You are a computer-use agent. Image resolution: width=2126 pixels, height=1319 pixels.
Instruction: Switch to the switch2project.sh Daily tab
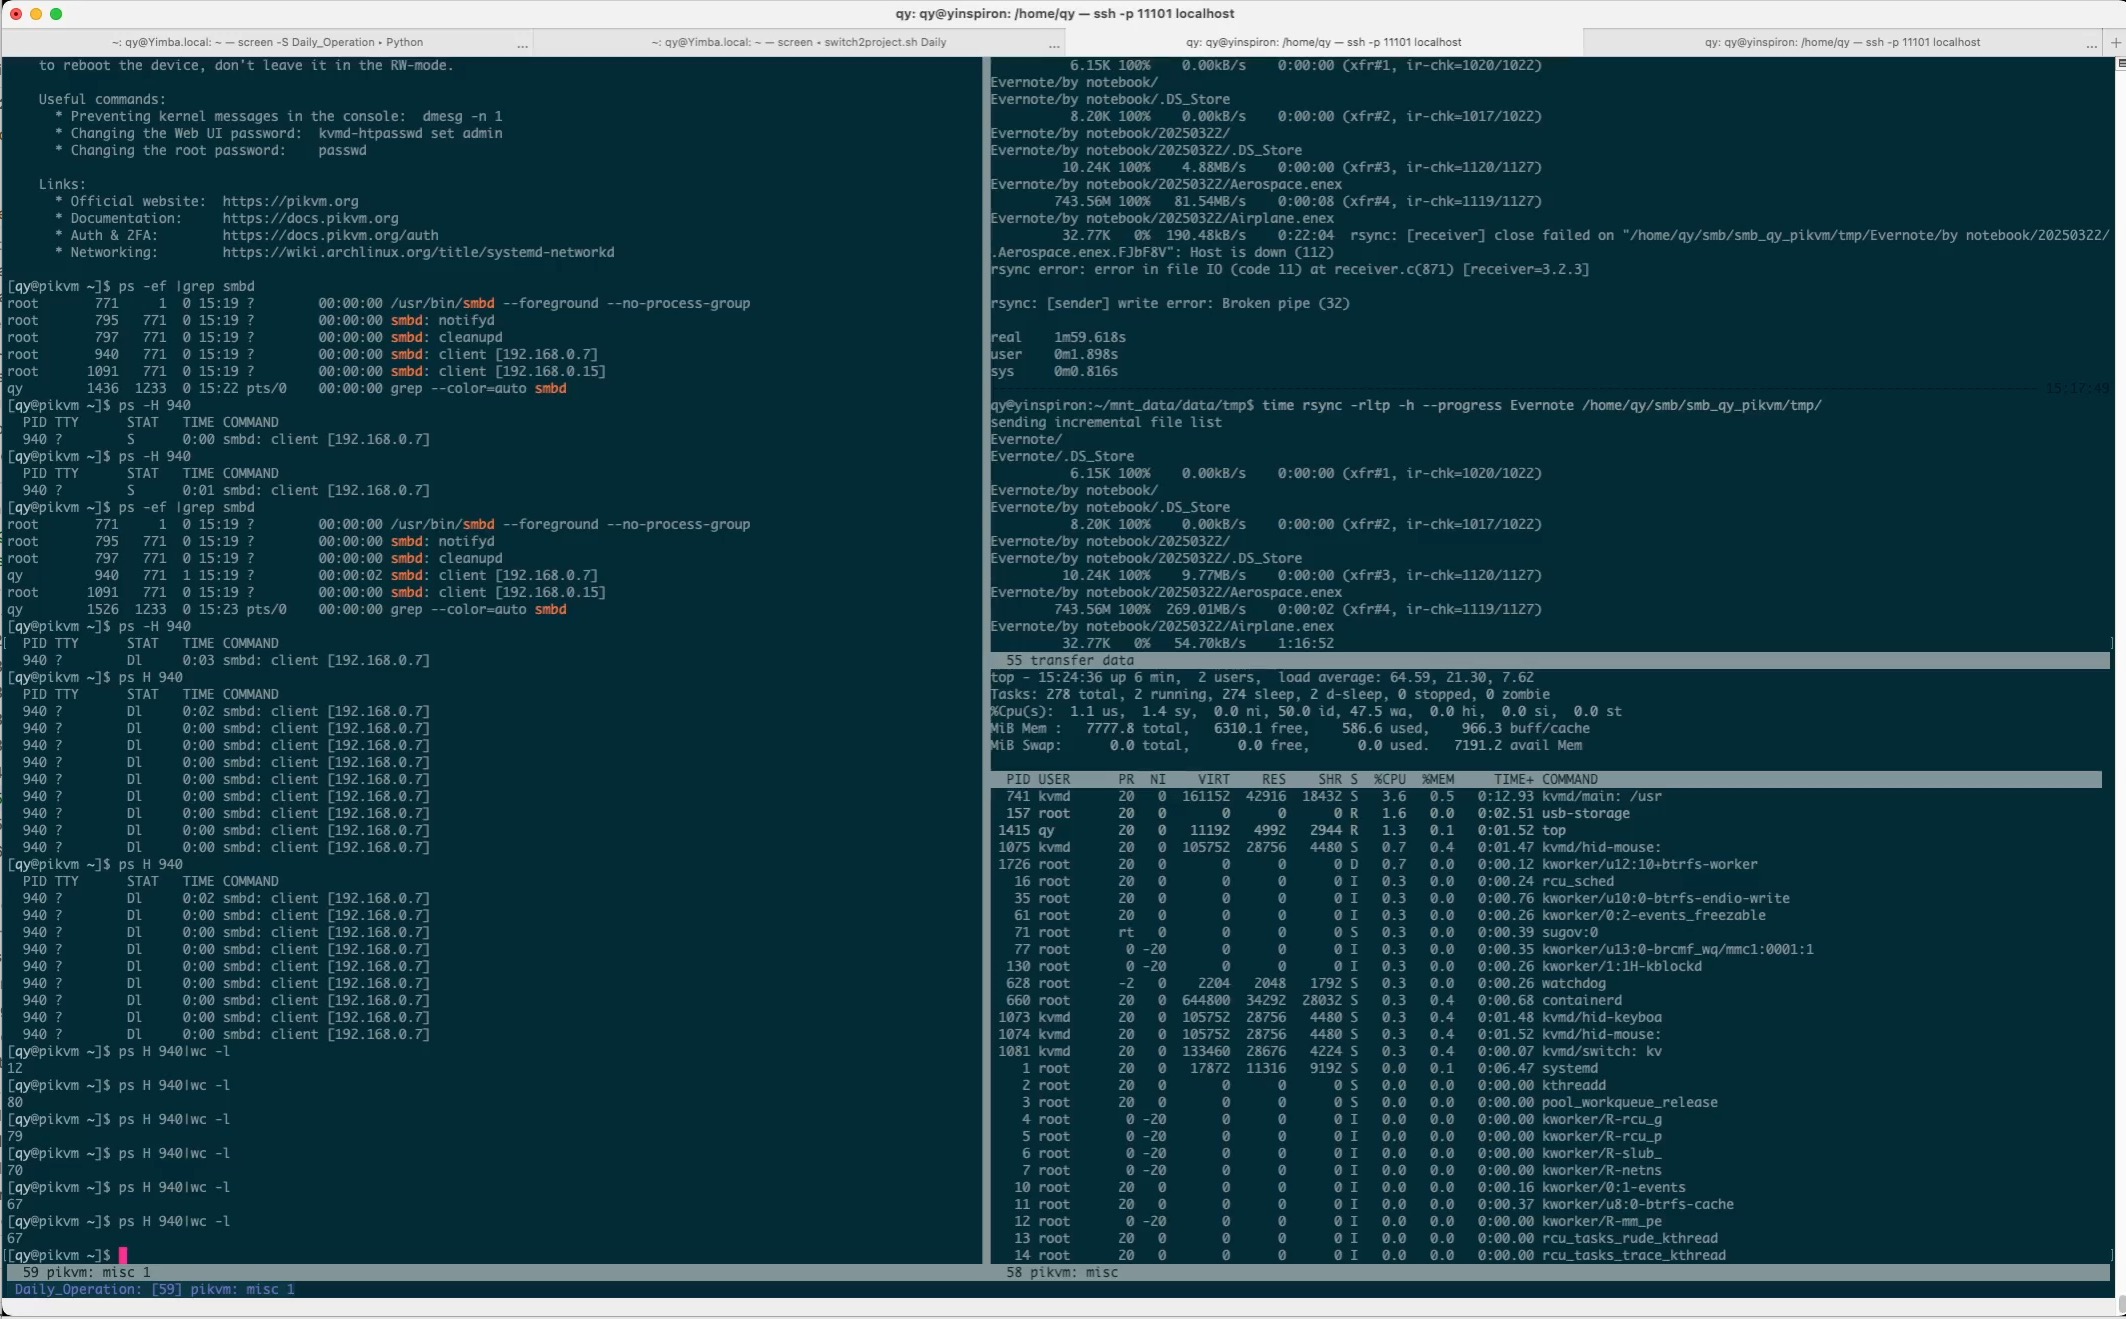(799, 42)
